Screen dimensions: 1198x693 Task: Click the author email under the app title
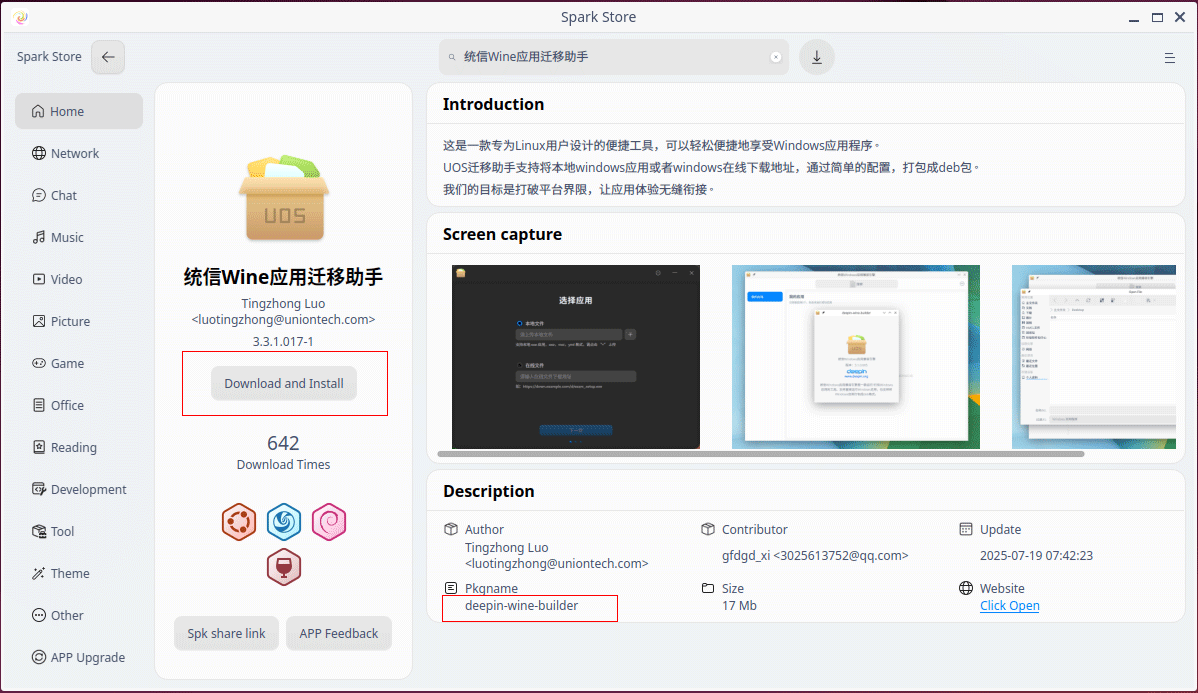pos(283,320)
